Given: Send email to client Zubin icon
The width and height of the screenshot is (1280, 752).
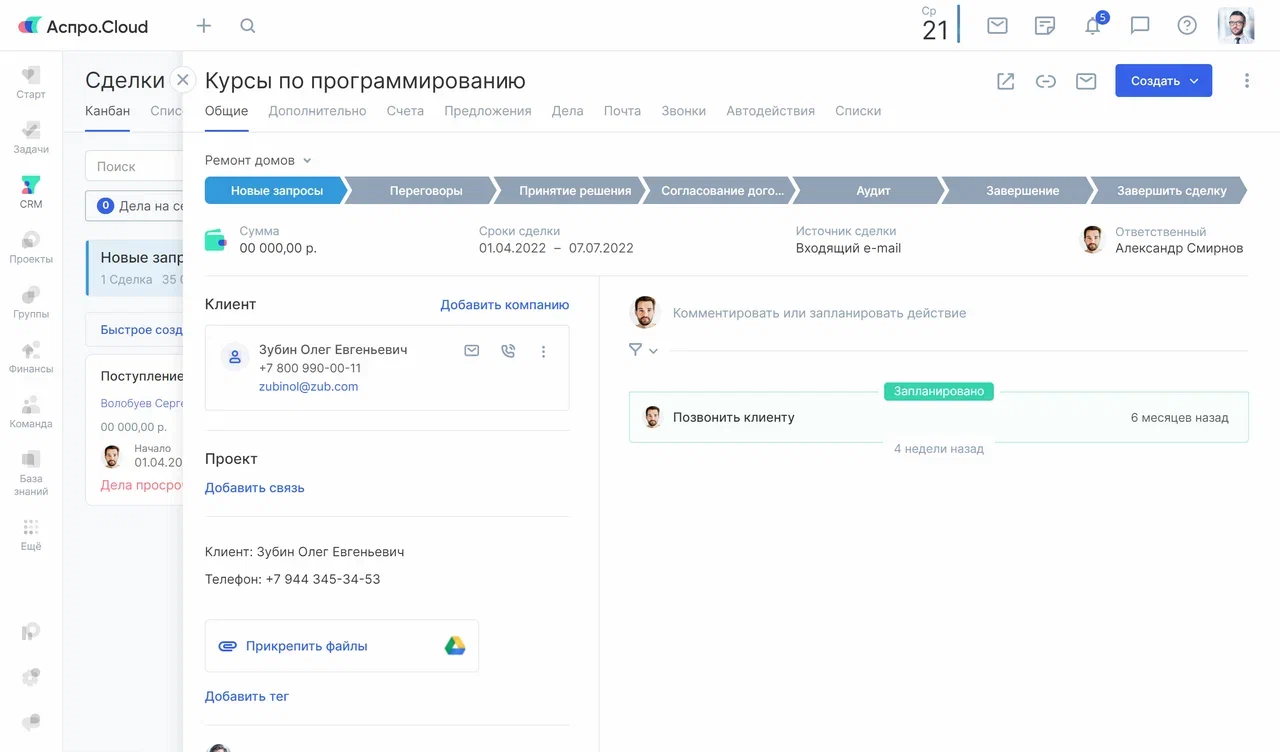Looking at the screenshot, I should pyautogui.click(x=472, y=351).
